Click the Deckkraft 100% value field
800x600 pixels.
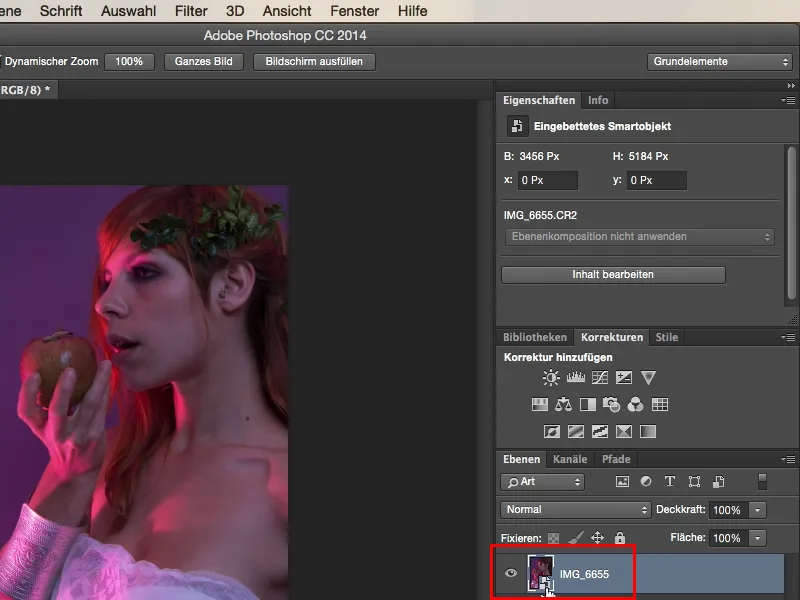click(729, 510)
